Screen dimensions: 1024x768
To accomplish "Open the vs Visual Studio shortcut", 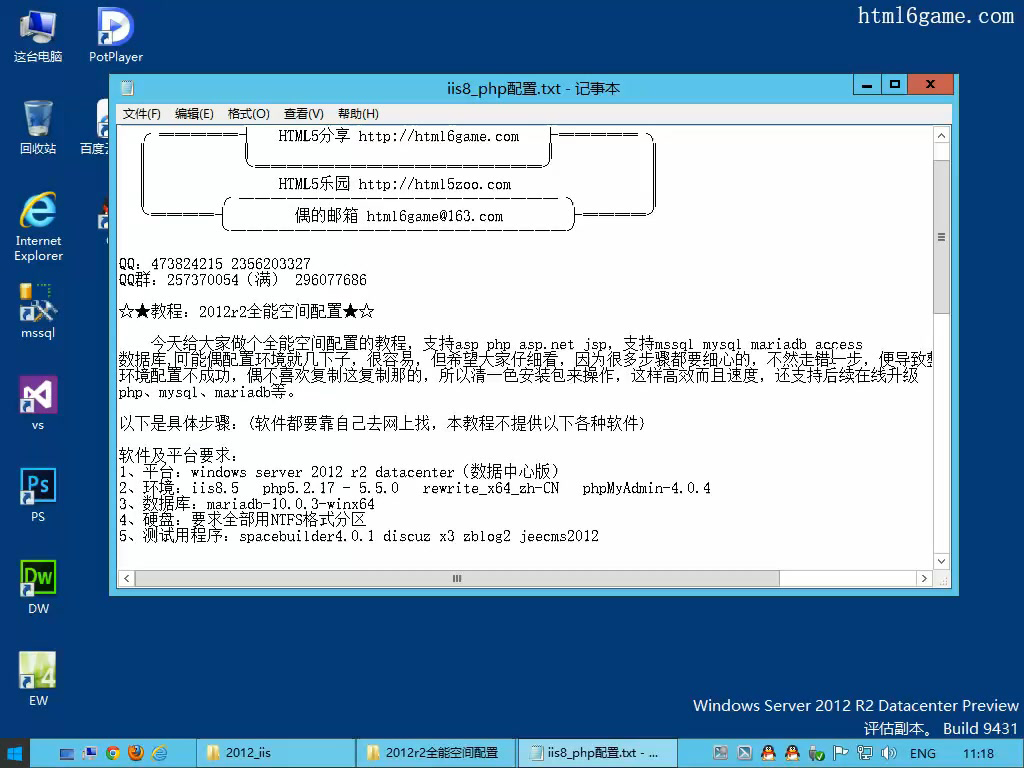I will (38, 403).
